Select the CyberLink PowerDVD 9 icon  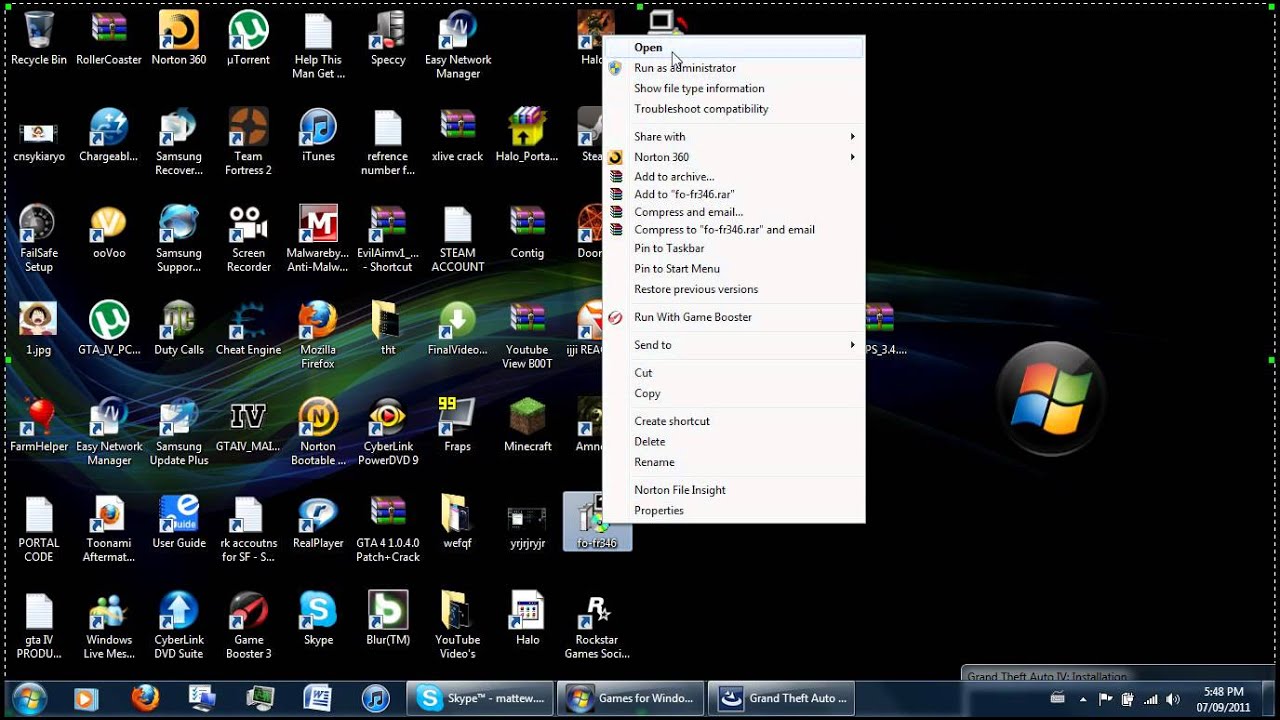tap(388, 433)
